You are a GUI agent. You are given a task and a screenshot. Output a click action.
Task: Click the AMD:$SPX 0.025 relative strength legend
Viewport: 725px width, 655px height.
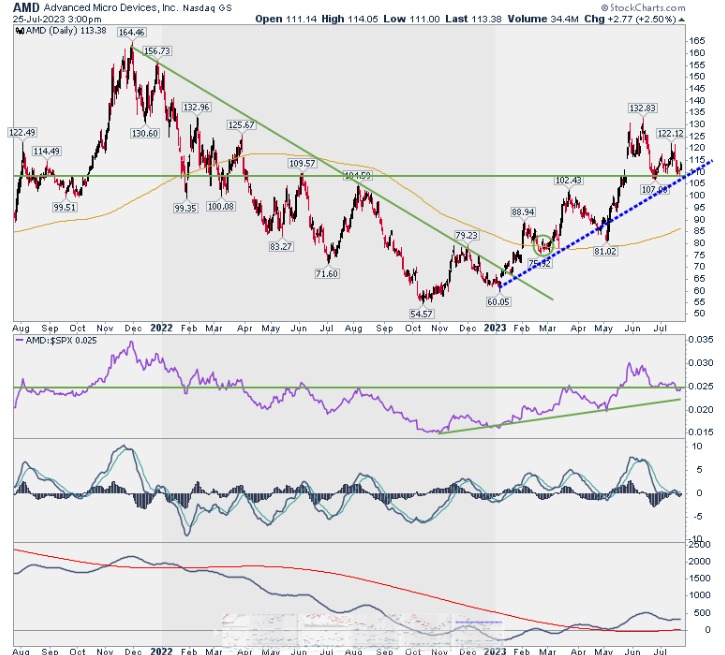tap(61, 340)
